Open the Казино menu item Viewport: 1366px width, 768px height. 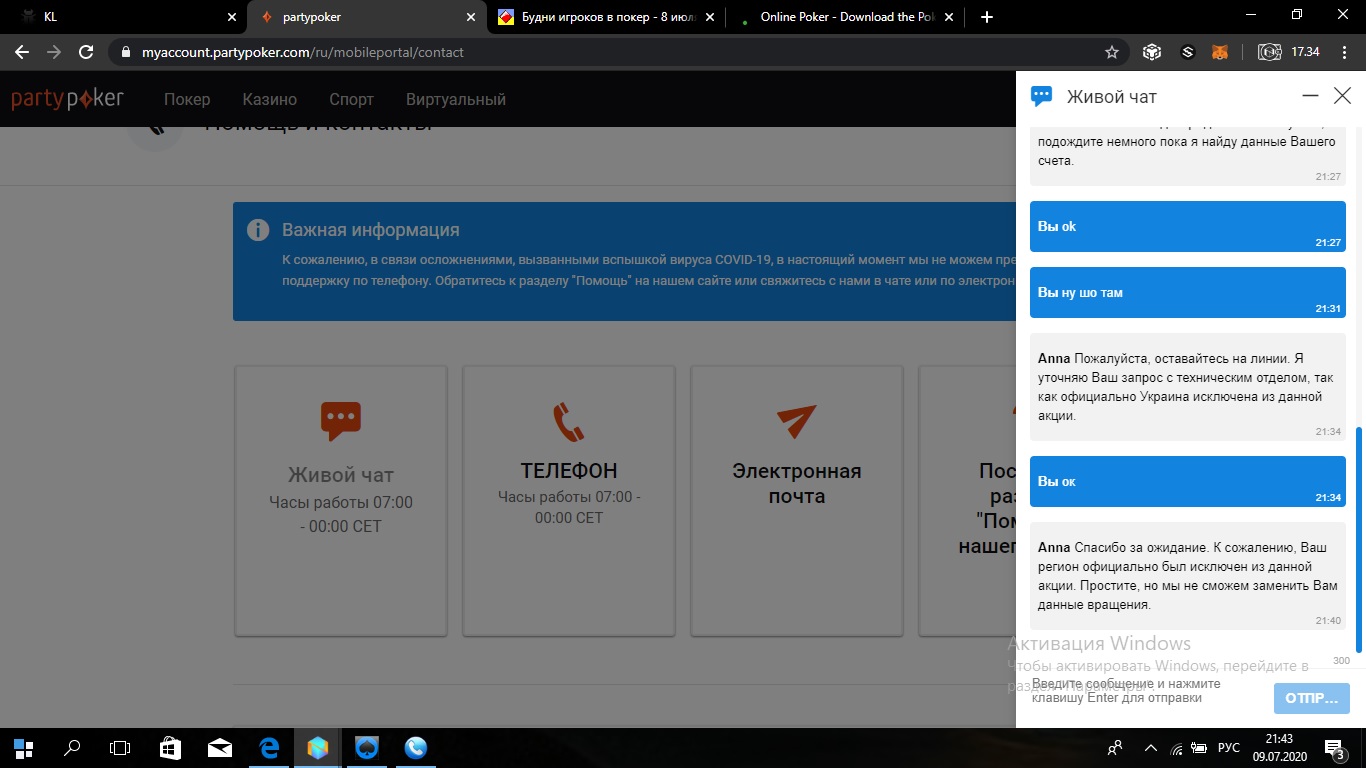point(269,99)
